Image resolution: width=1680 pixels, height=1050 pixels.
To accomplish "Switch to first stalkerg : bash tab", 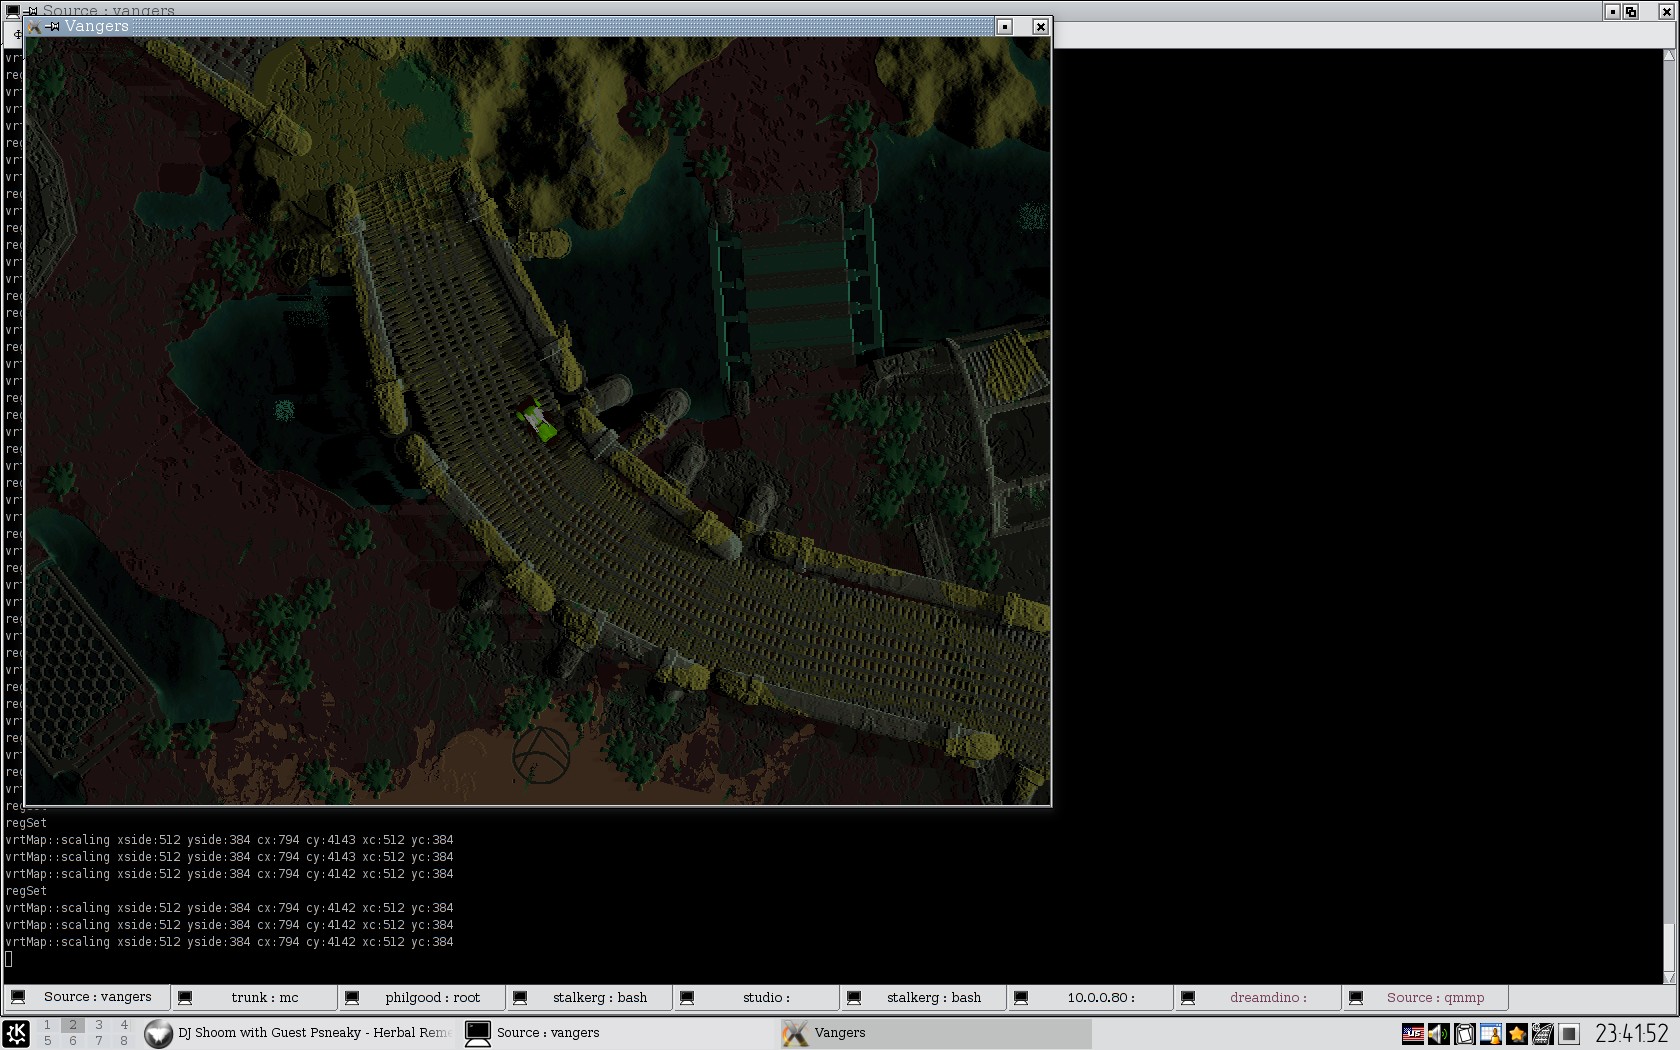I will 588,997.
